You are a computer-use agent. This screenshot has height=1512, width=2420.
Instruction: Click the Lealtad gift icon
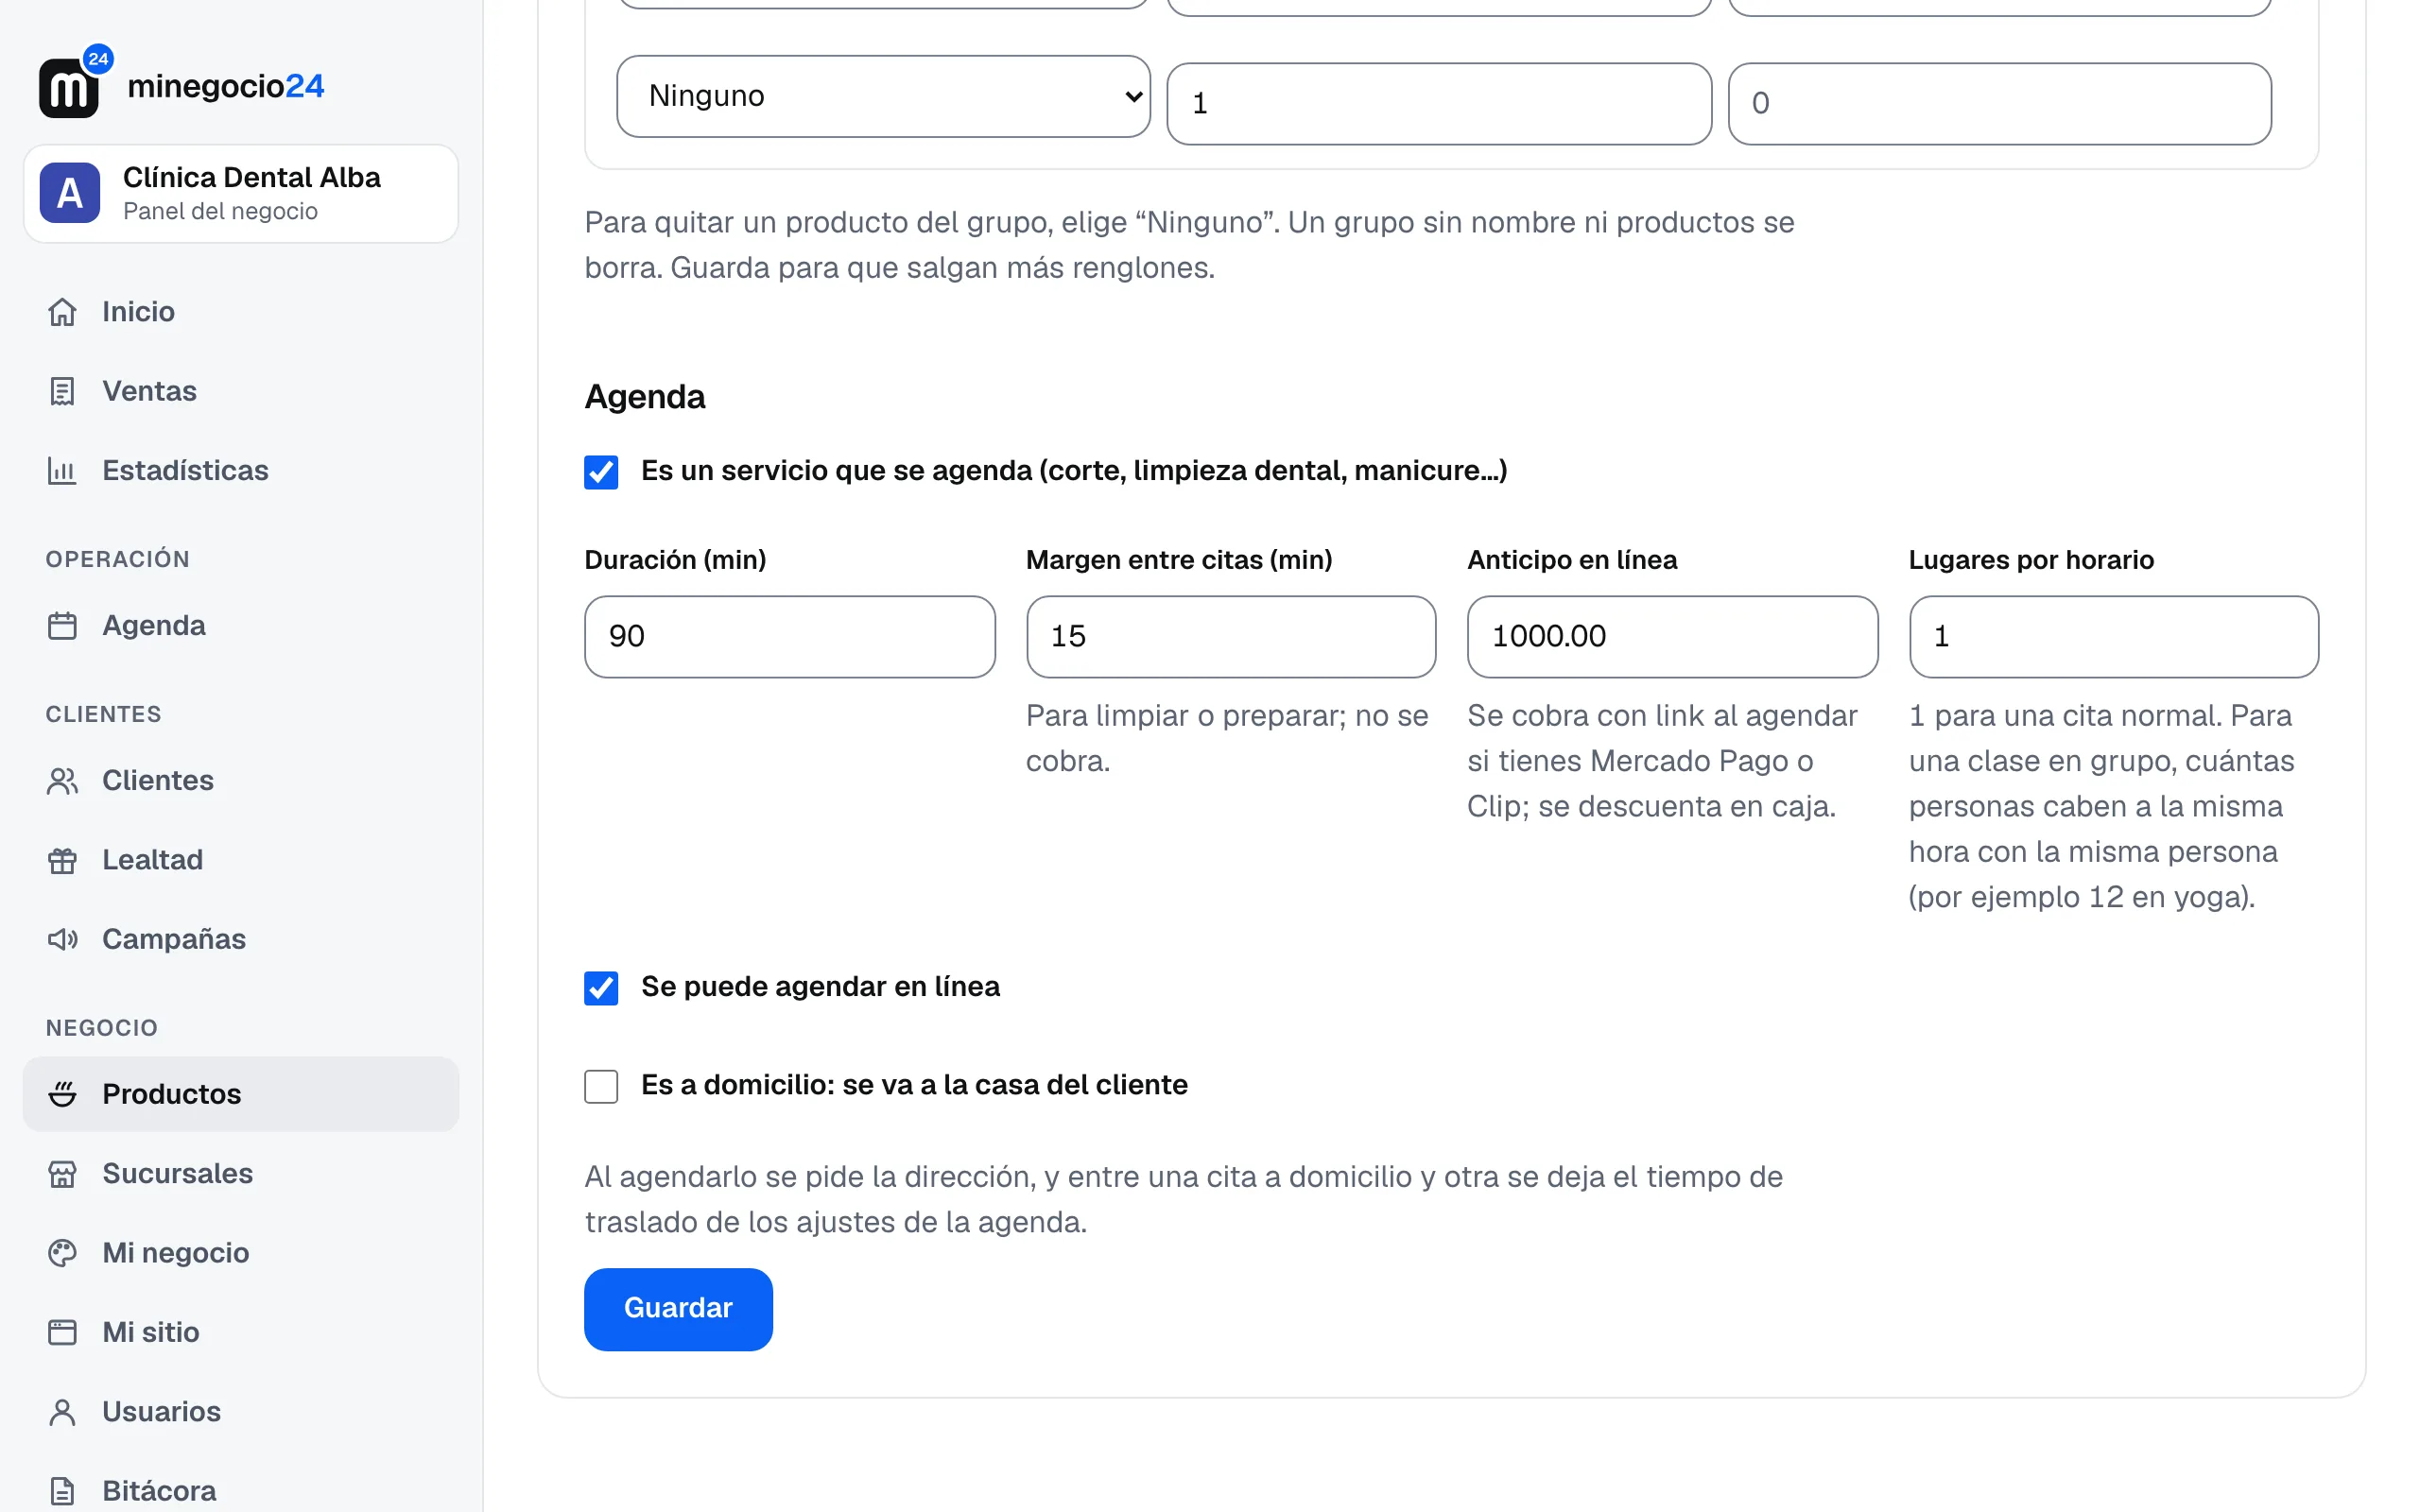point(62,860)
